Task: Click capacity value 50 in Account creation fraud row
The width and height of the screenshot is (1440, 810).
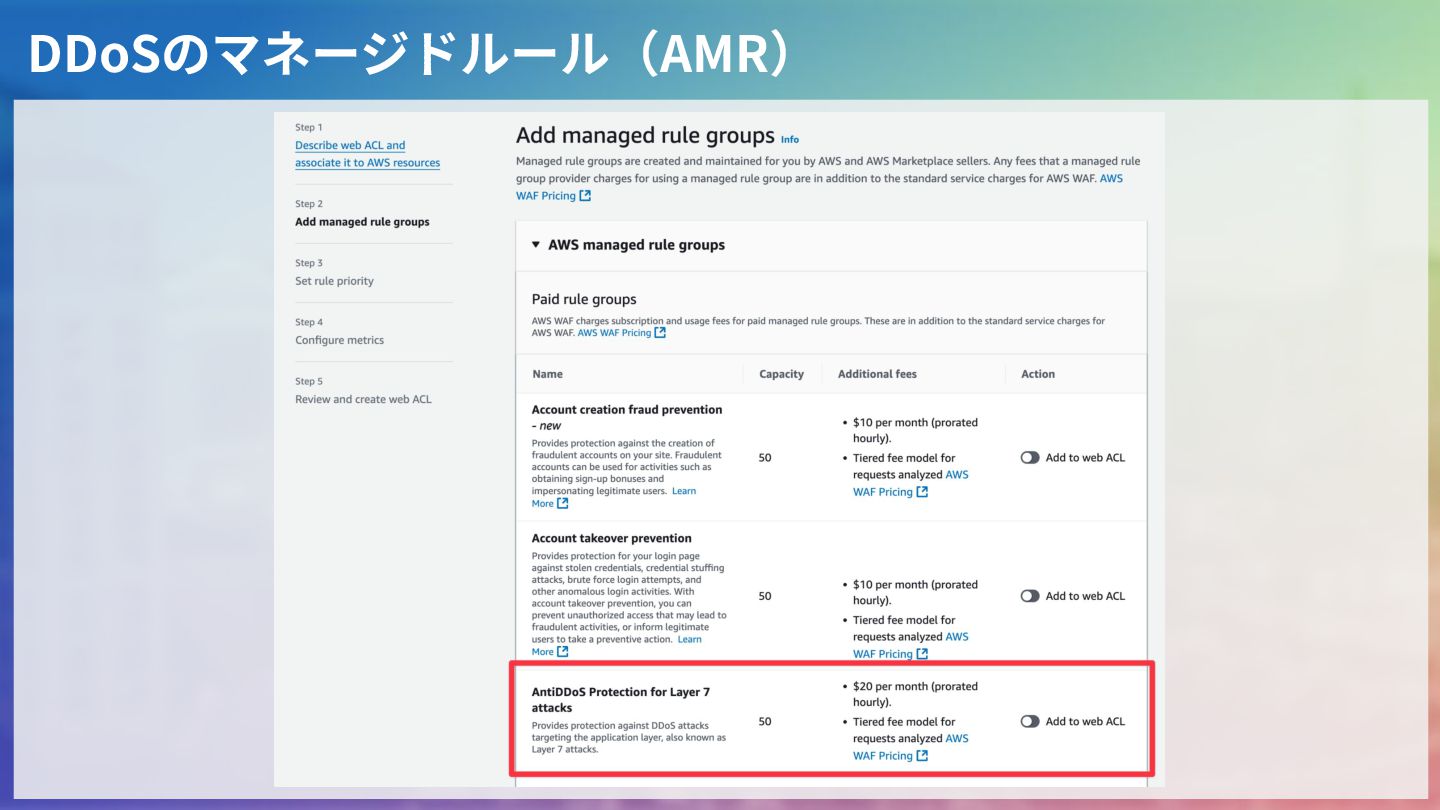Action: pyautogui.click(x=765, y=457)
